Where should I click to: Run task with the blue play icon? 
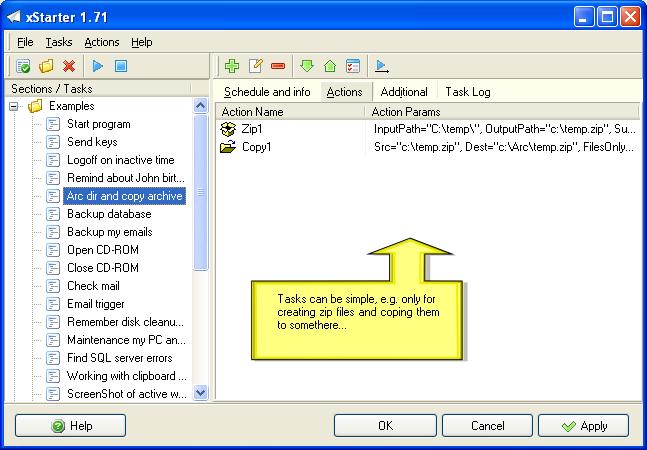point(98,66)
